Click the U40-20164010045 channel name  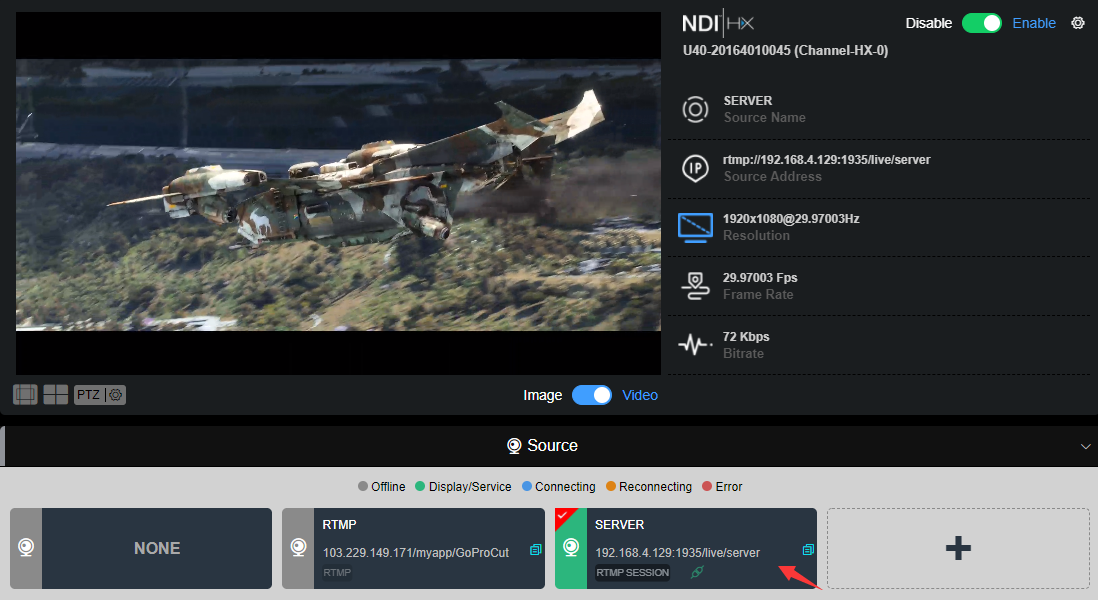click(x=785, y=50)
